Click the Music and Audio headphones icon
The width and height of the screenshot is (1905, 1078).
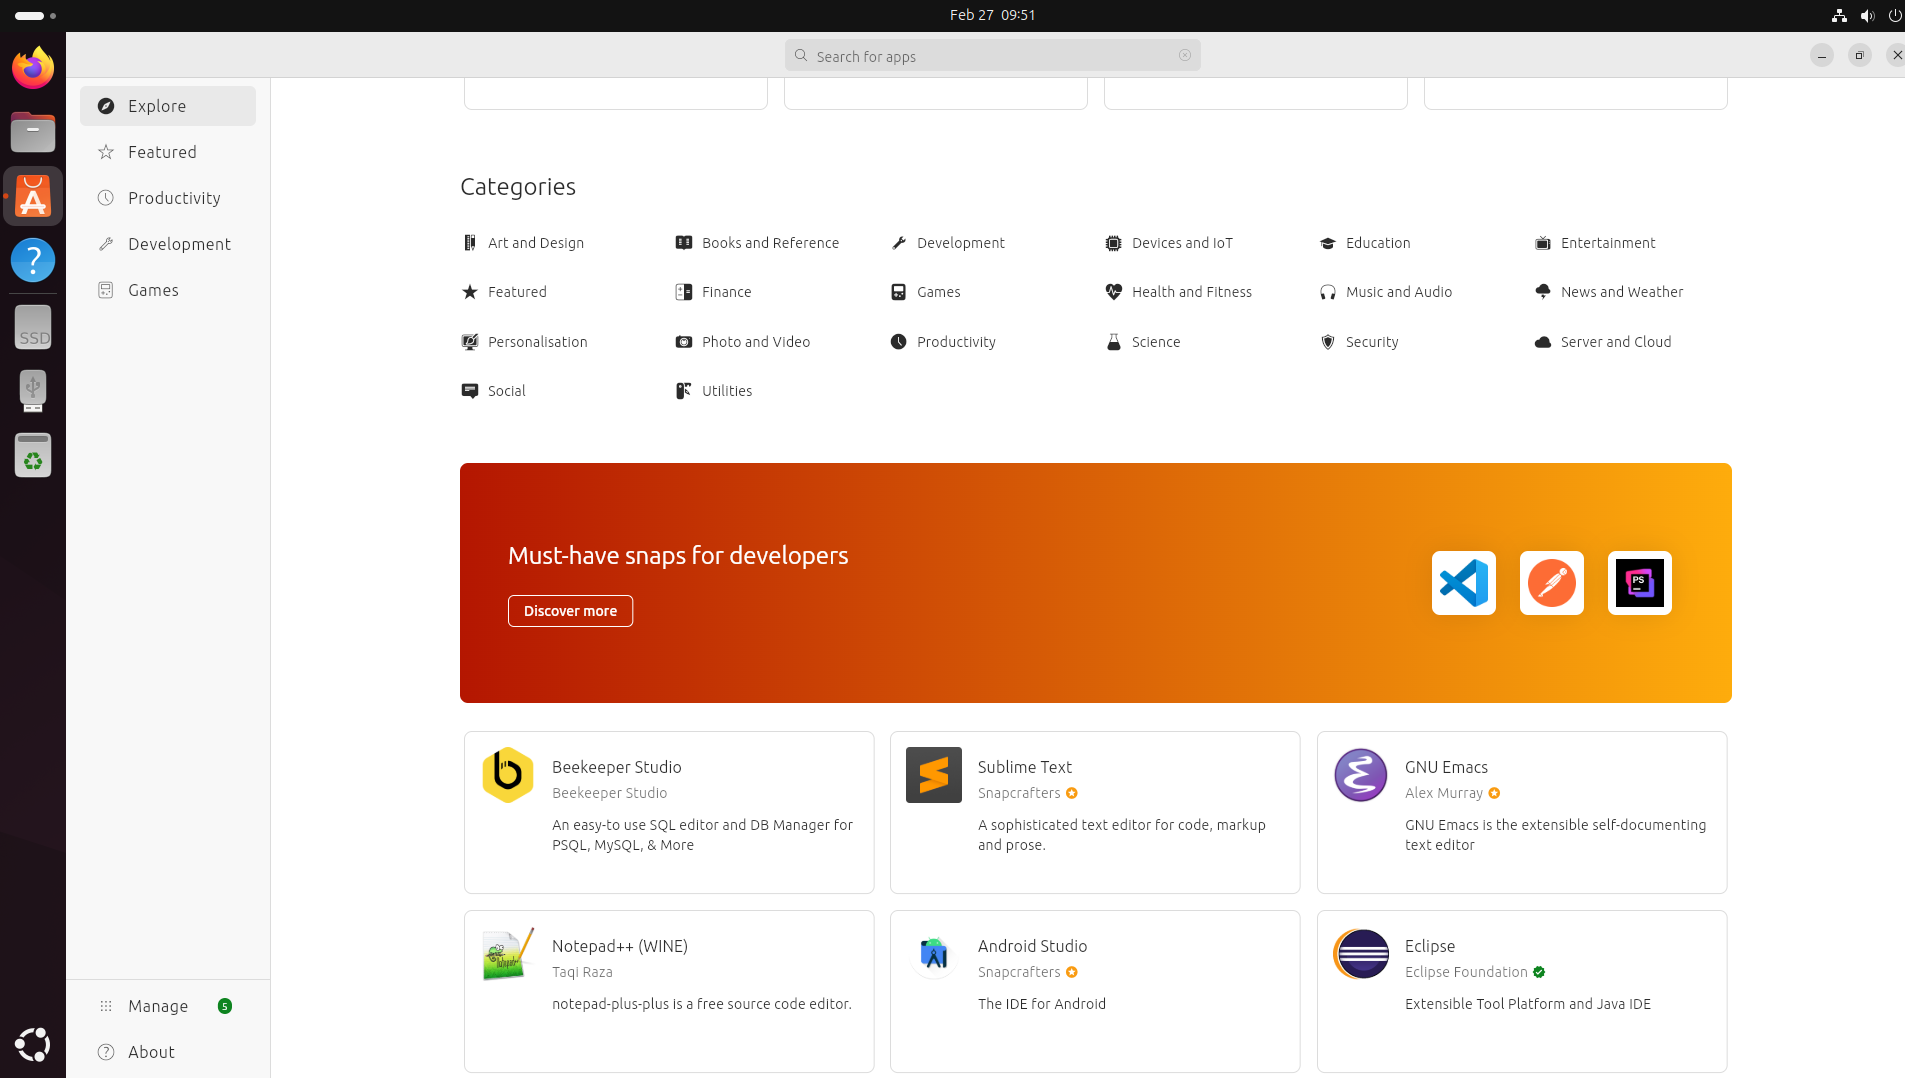pyautogui.click(x=1328, y=292)
